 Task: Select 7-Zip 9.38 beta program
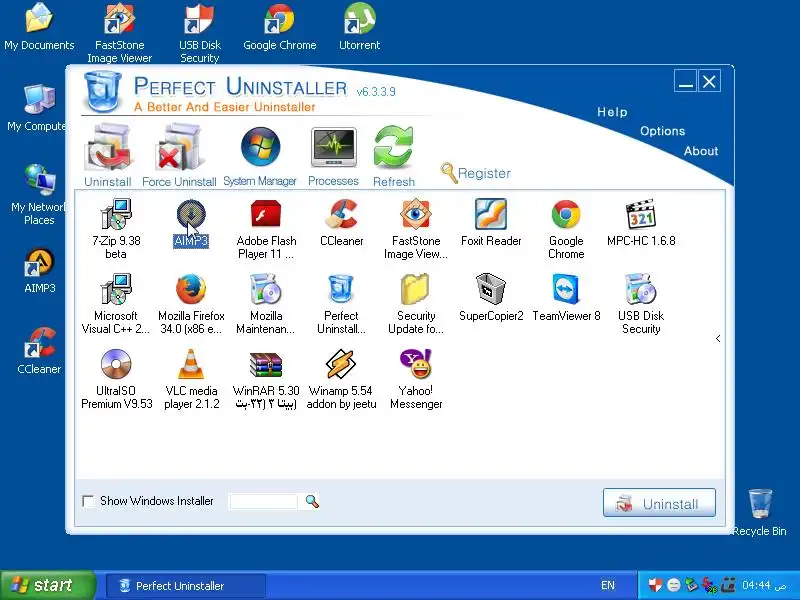point(116,229)
